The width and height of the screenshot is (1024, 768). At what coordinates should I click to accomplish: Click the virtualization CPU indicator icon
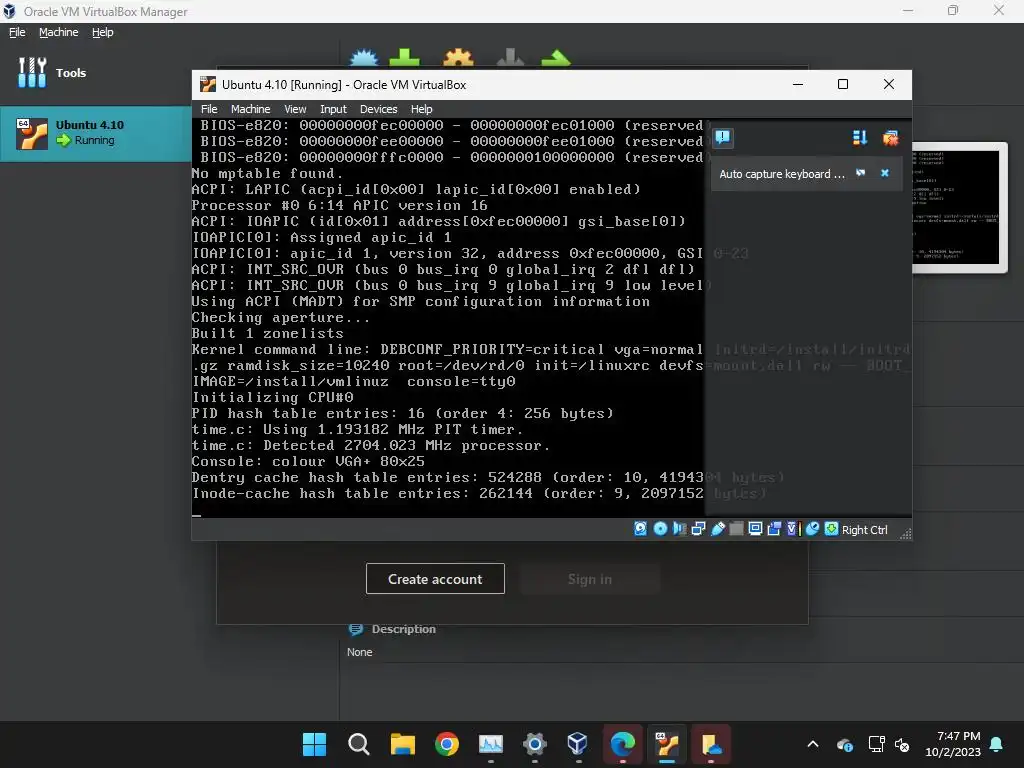pos(792,529)
